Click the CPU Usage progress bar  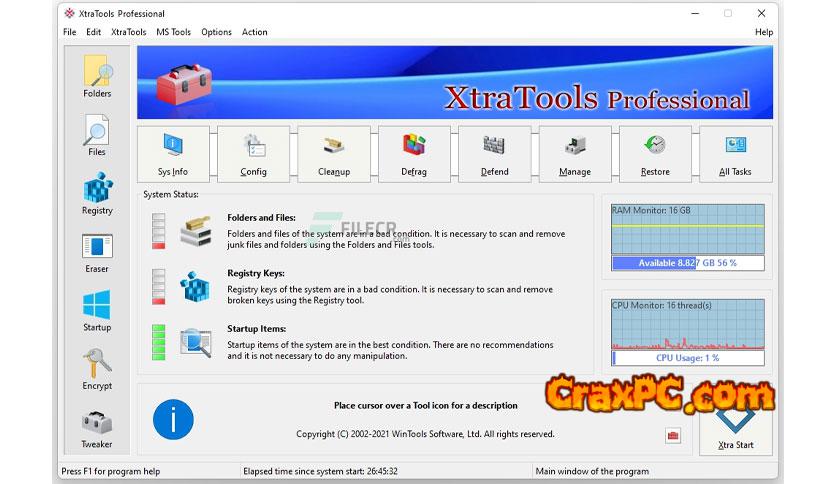[688, 358]
